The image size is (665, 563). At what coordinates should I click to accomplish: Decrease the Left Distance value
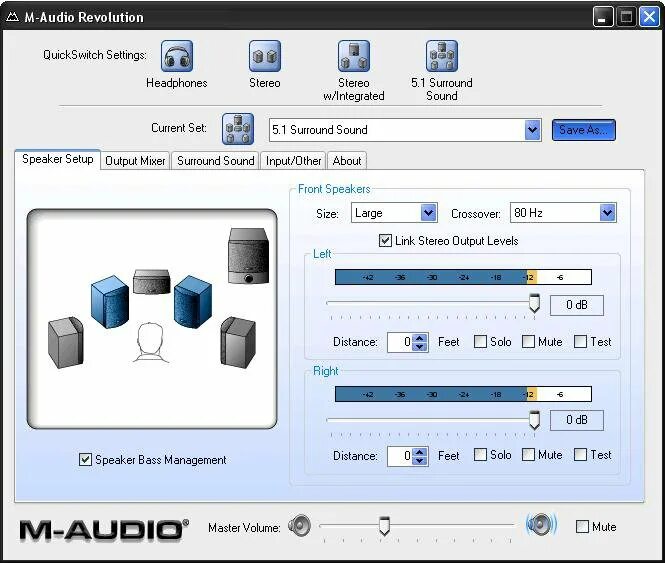point(419,347)
